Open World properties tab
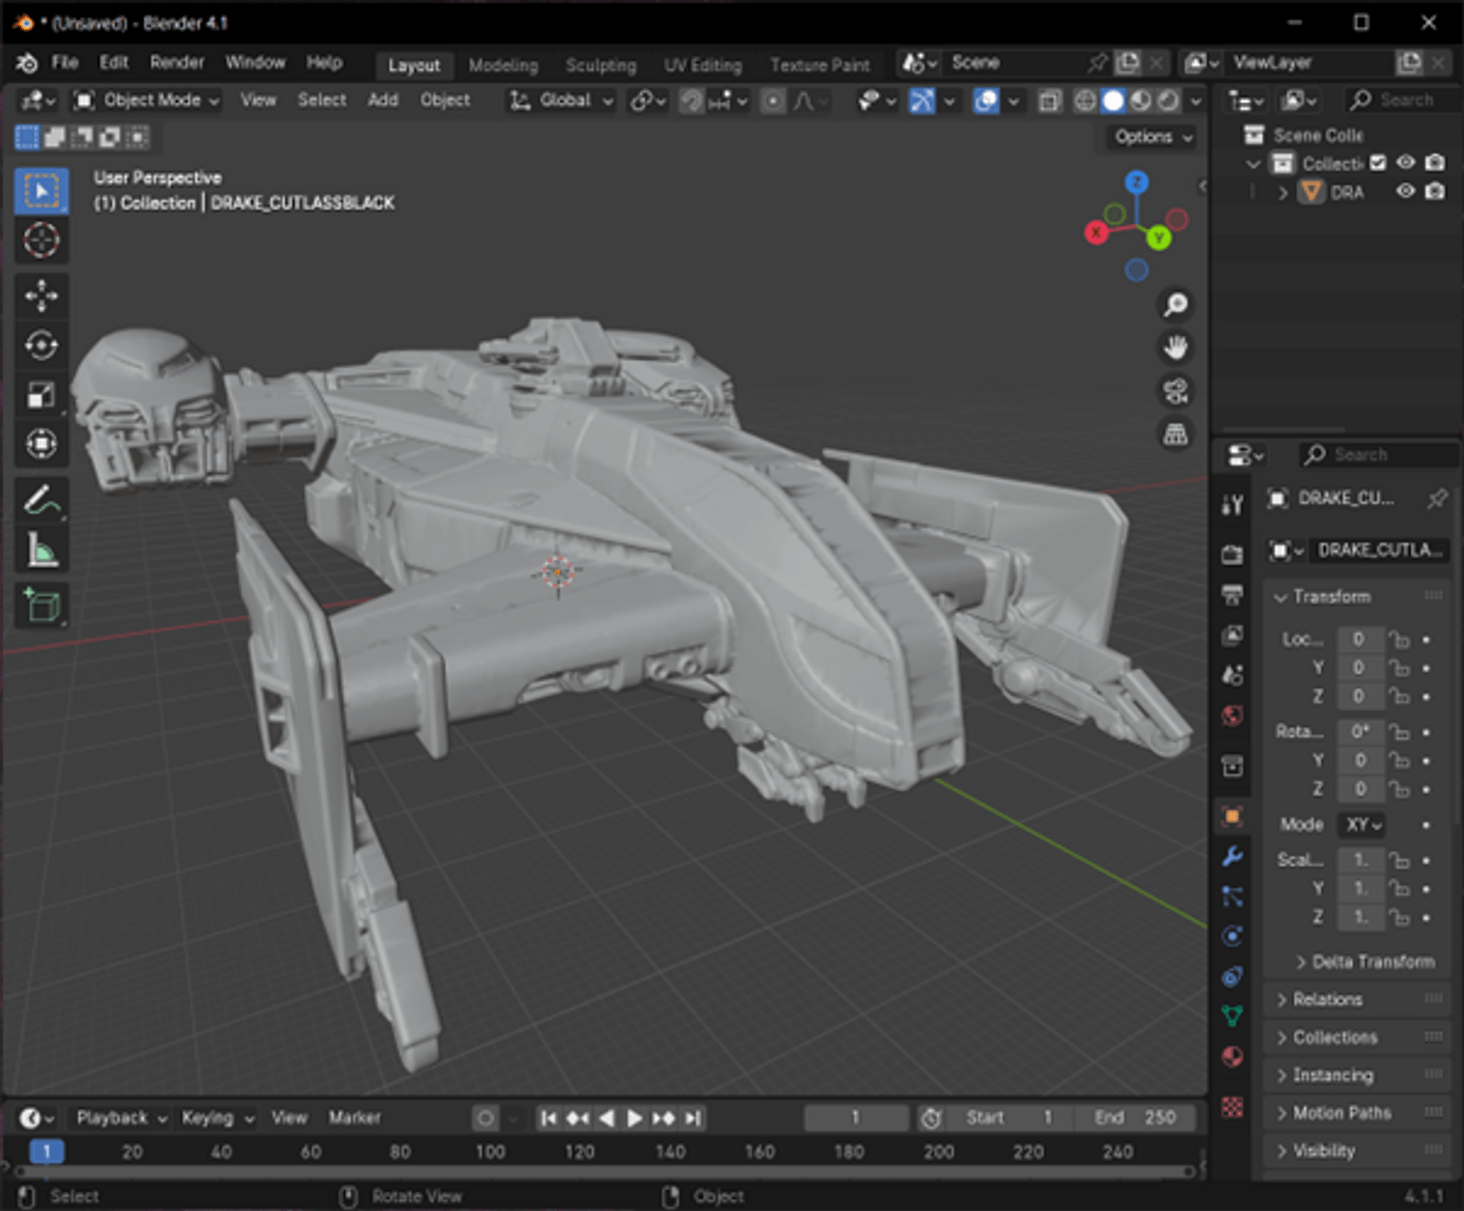 [1232, 716]
